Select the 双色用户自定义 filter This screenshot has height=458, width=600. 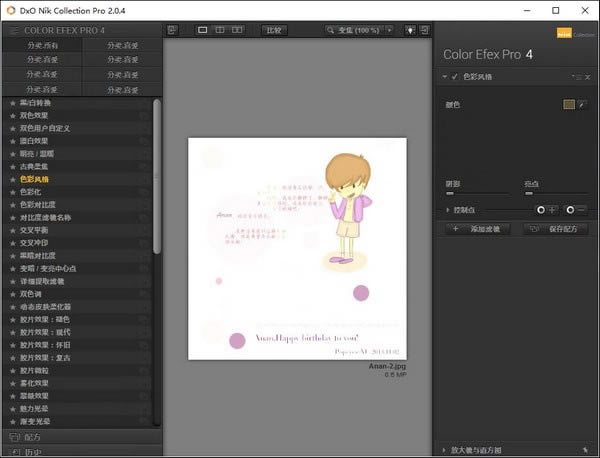pyautogui.click(x=77, y=128)
